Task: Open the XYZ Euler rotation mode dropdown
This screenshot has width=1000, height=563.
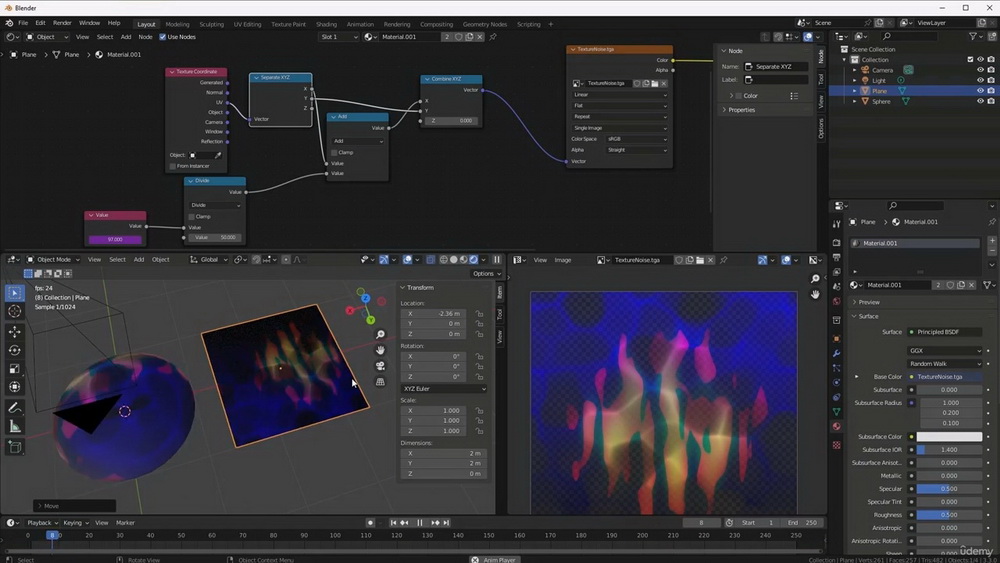Action: click(x=444, y=389)
